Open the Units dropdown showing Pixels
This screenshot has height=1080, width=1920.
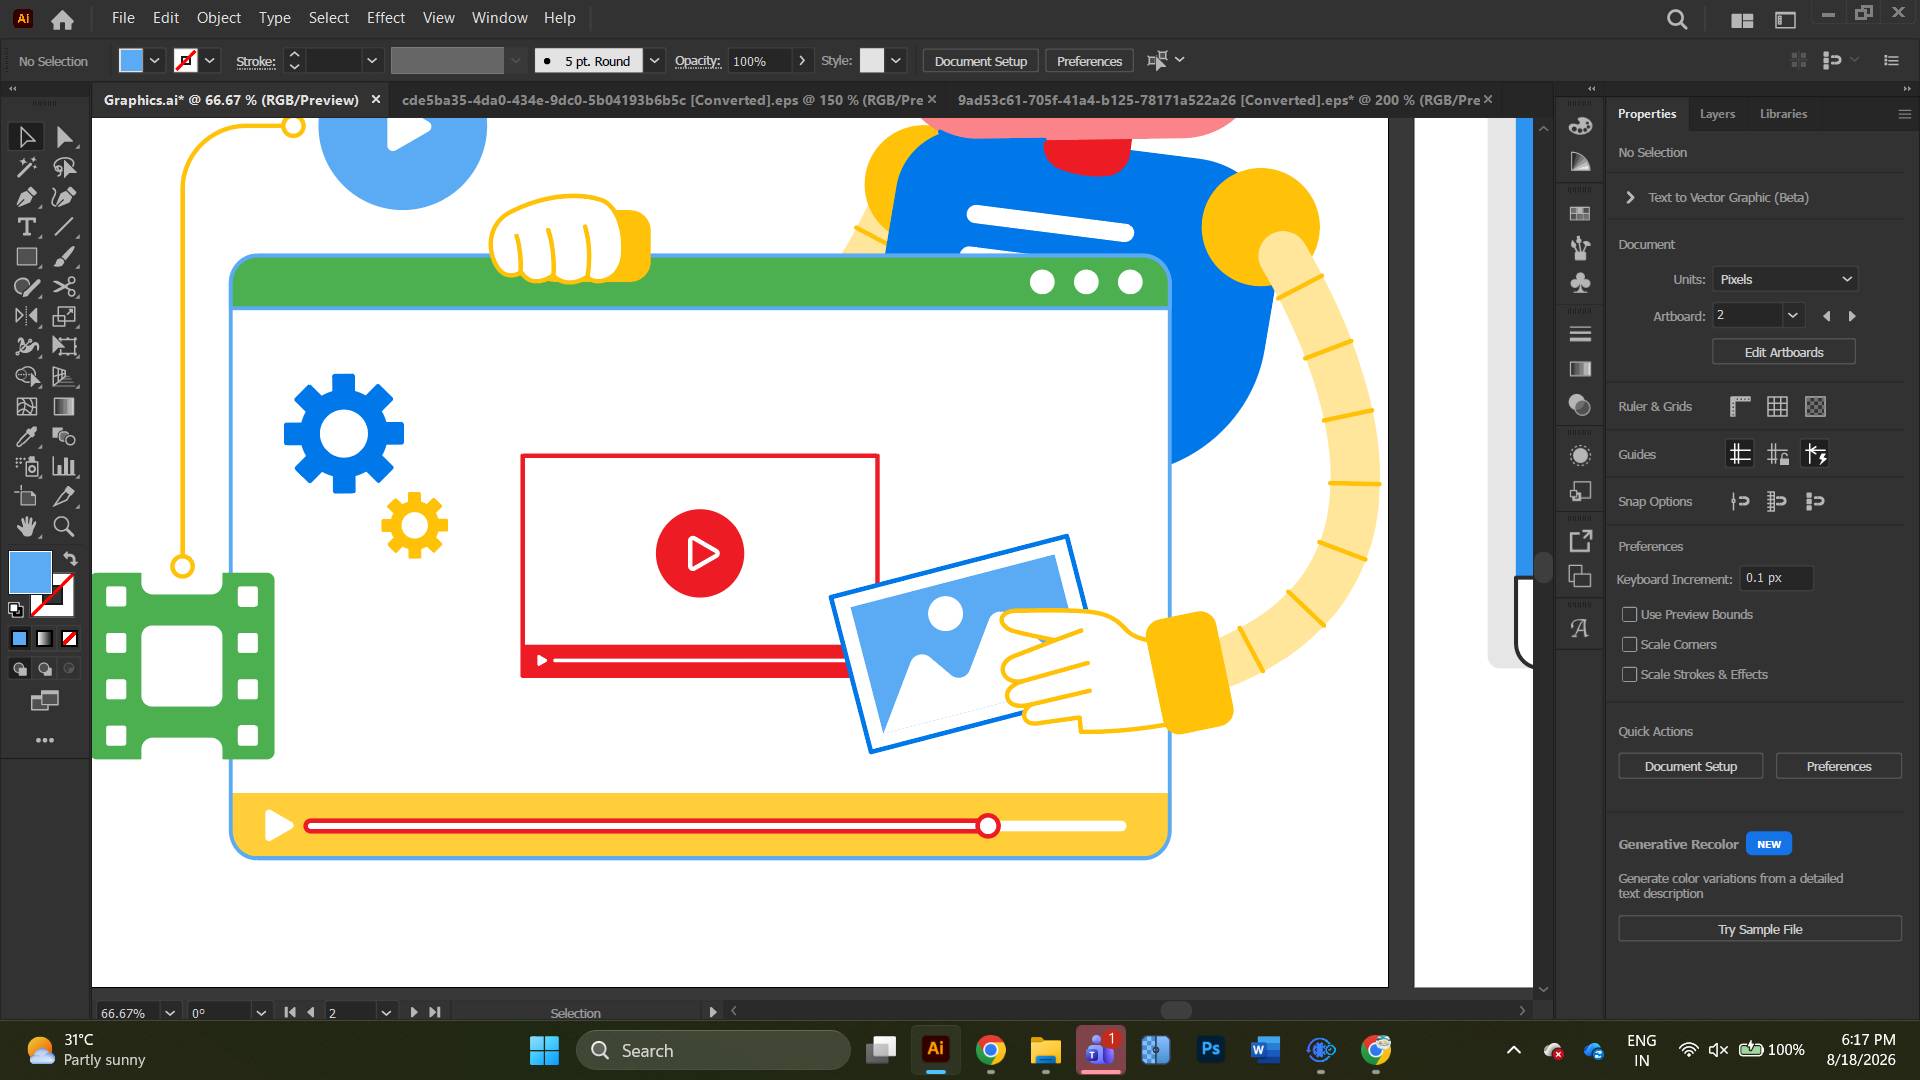coord(1785,279)
